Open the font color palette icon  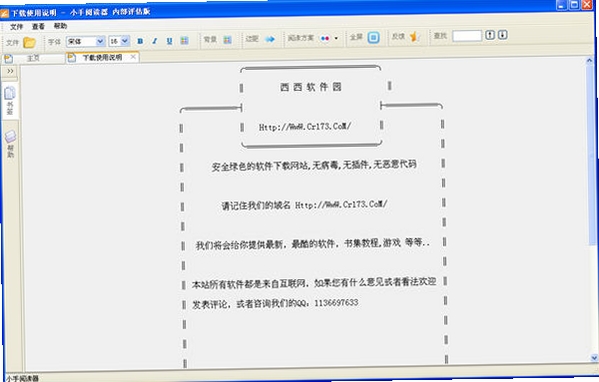pos(184,40)
